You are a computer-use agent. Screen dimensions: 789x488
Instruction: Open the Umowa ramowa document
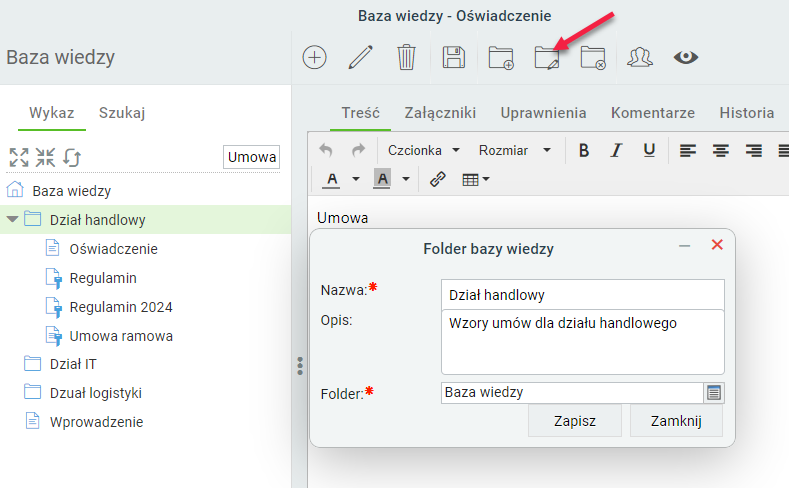(x=121, y=336)
